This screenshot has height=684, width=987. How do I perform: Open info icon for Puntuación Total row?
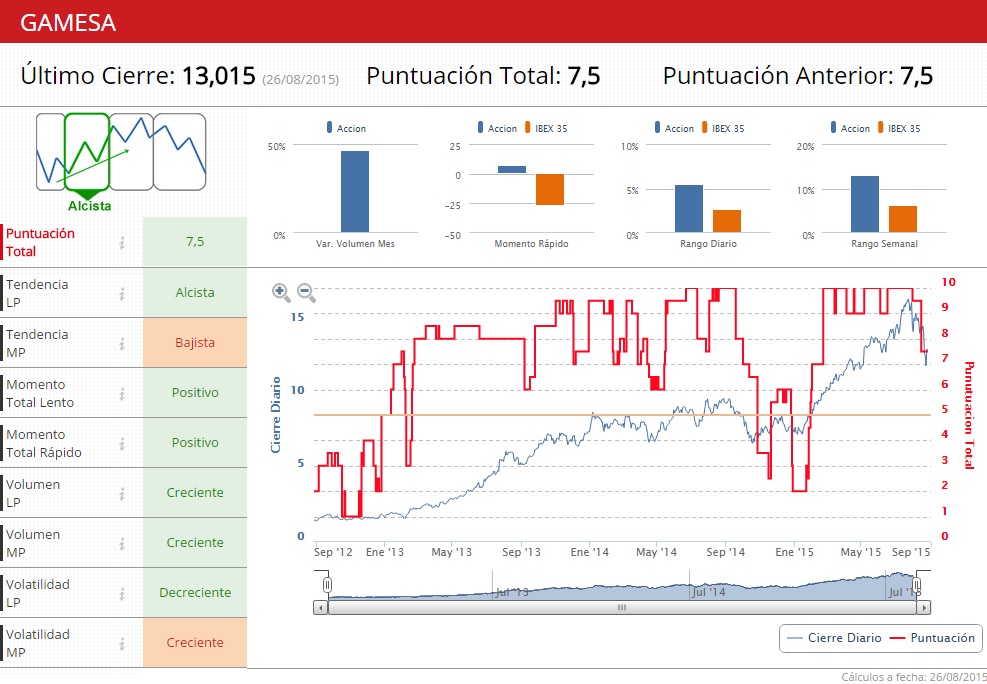click(x=122, y=242)
